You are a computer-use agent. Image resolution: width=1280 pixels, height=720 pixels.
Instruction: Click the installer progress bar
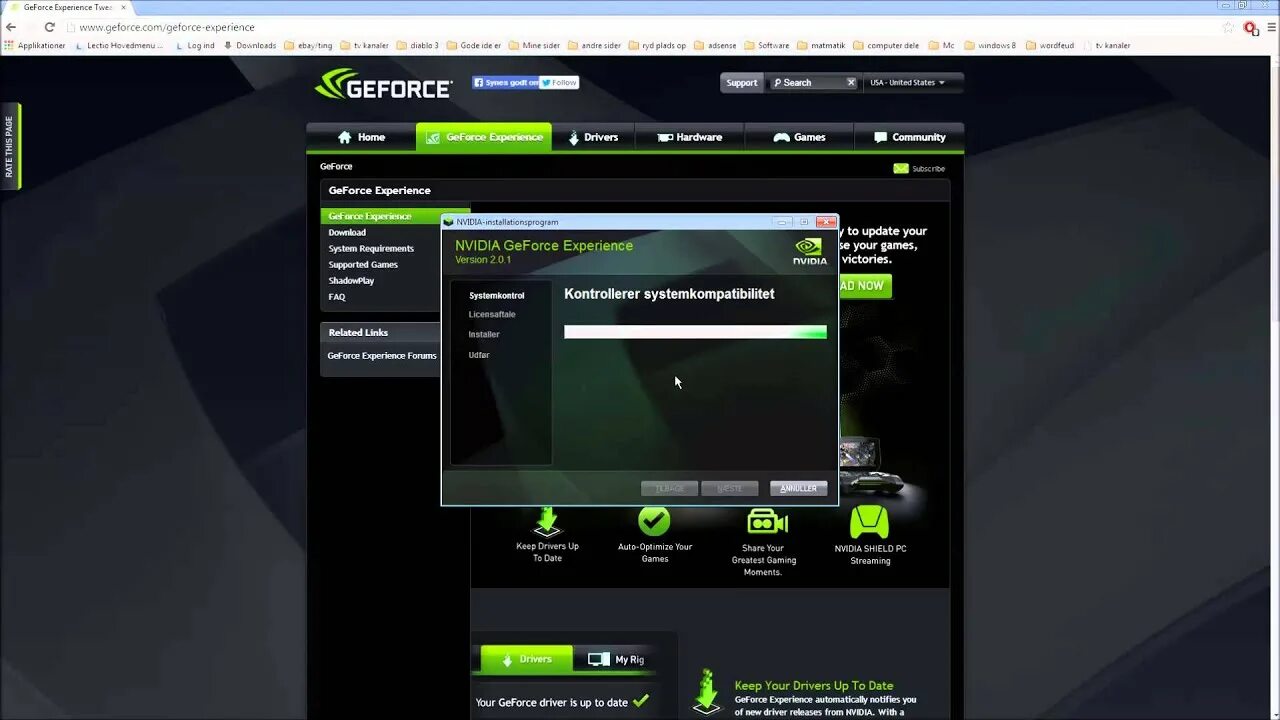[x=695, y=332]
